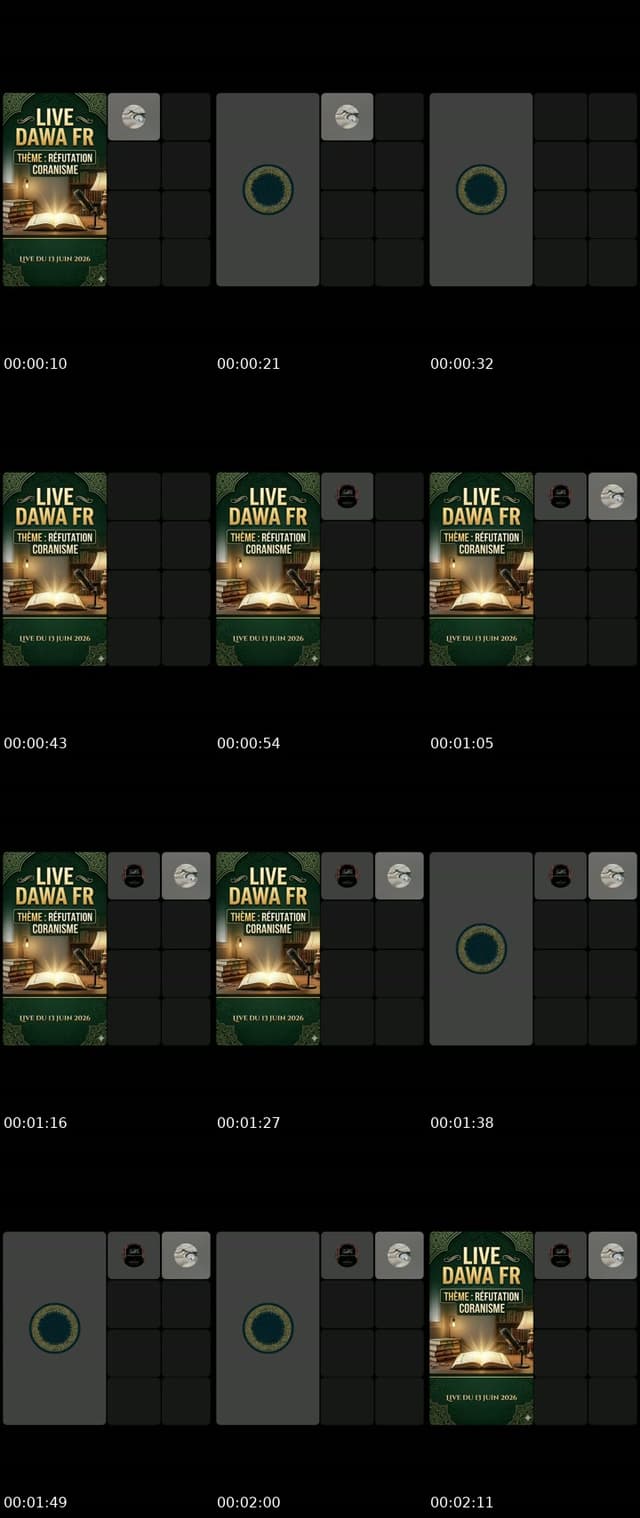Click the timestamp 00:01:49
The image size is (640, 1518).
point(36,1502)
